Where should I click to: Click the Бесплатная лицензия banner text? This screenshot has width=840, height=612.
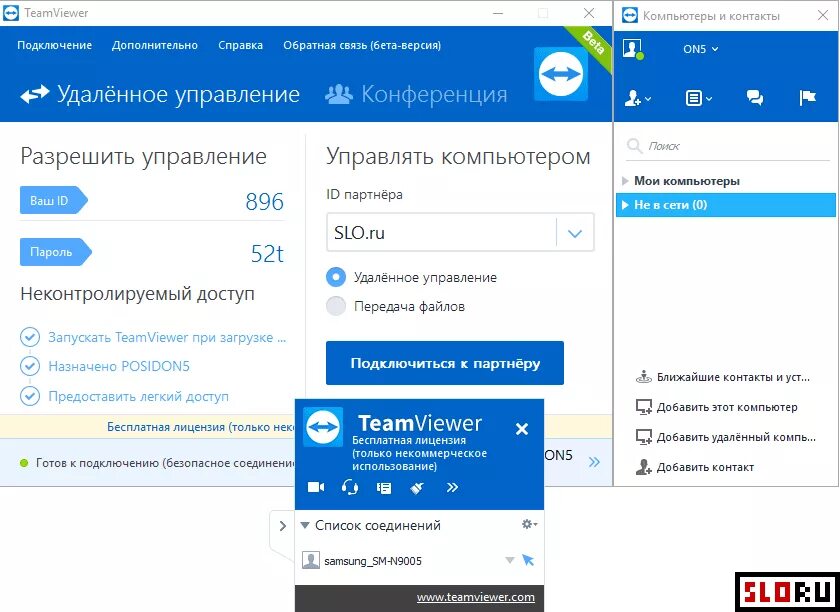[x=200, y=427]
